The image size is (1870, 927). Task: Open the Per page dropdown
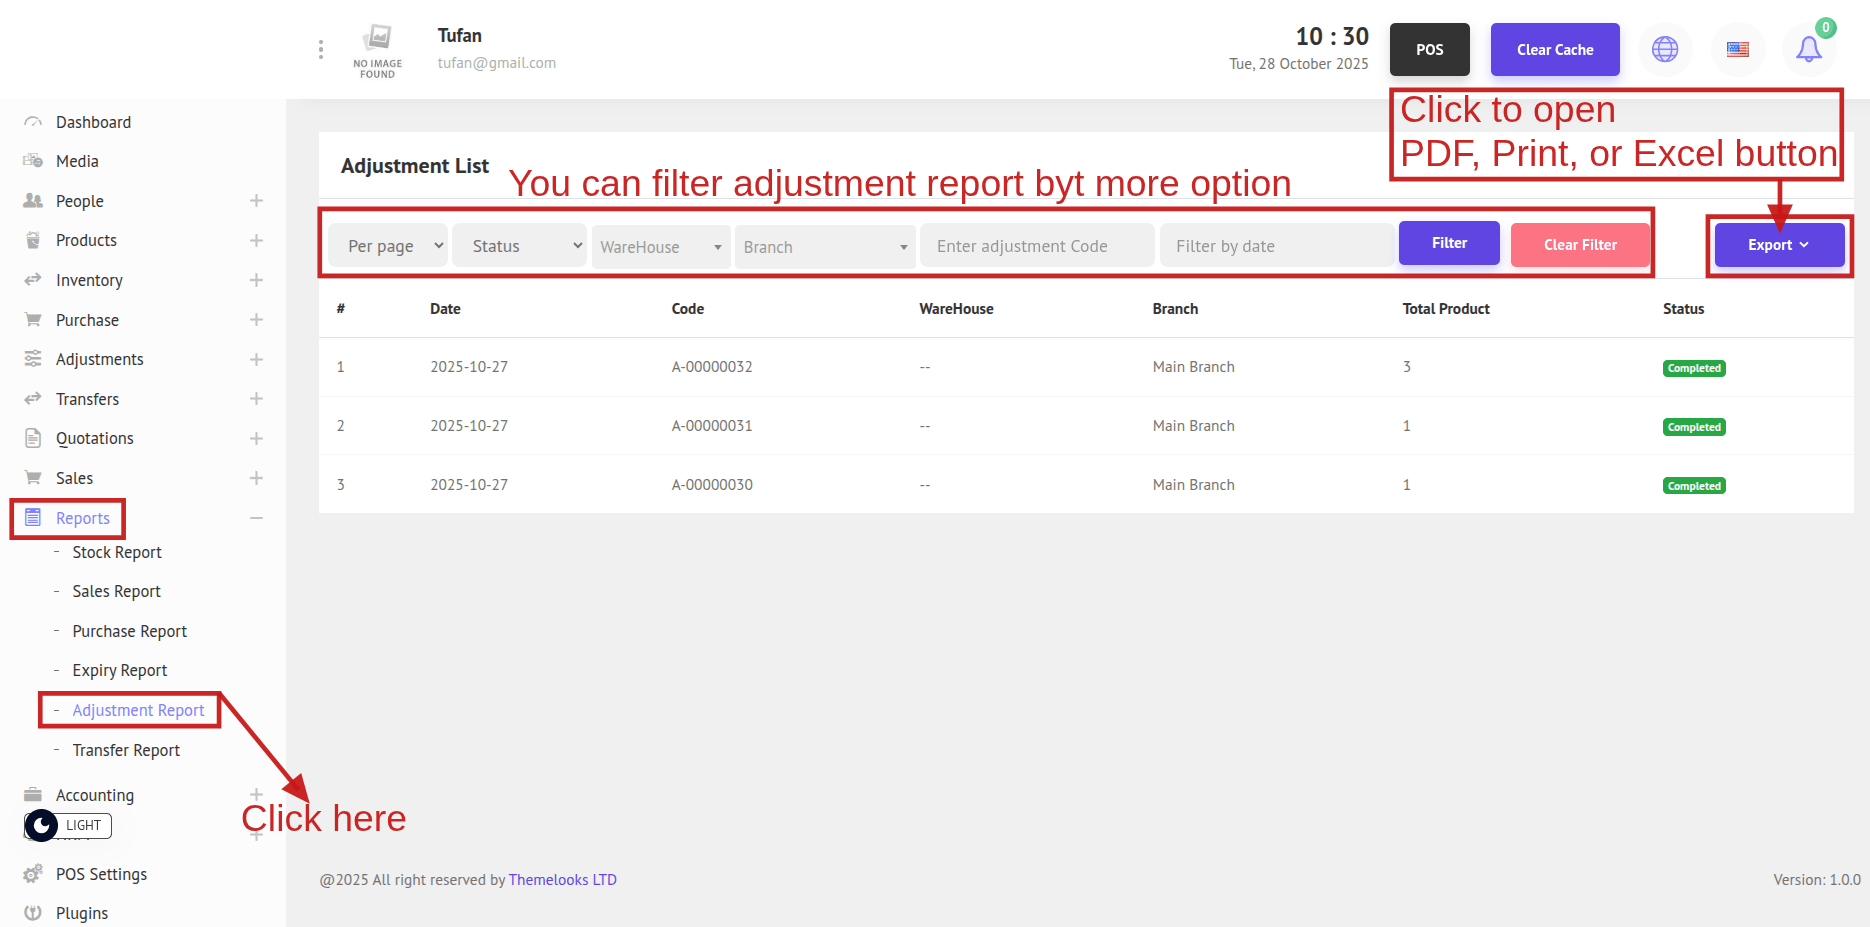388,246
